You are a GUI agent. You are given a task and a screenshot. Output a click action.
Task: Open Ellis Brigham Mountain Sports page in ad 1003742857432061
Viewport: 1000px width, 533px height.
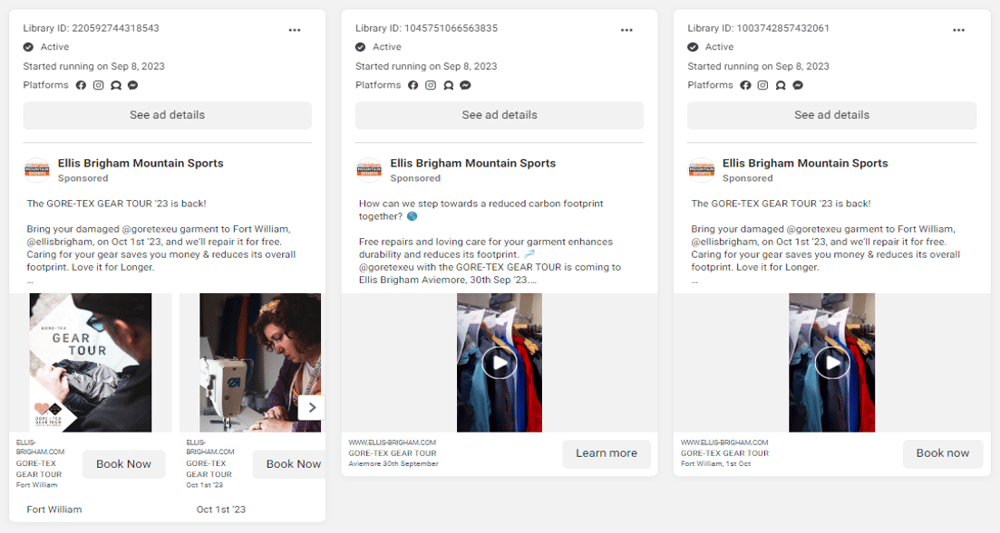[805, 163]
